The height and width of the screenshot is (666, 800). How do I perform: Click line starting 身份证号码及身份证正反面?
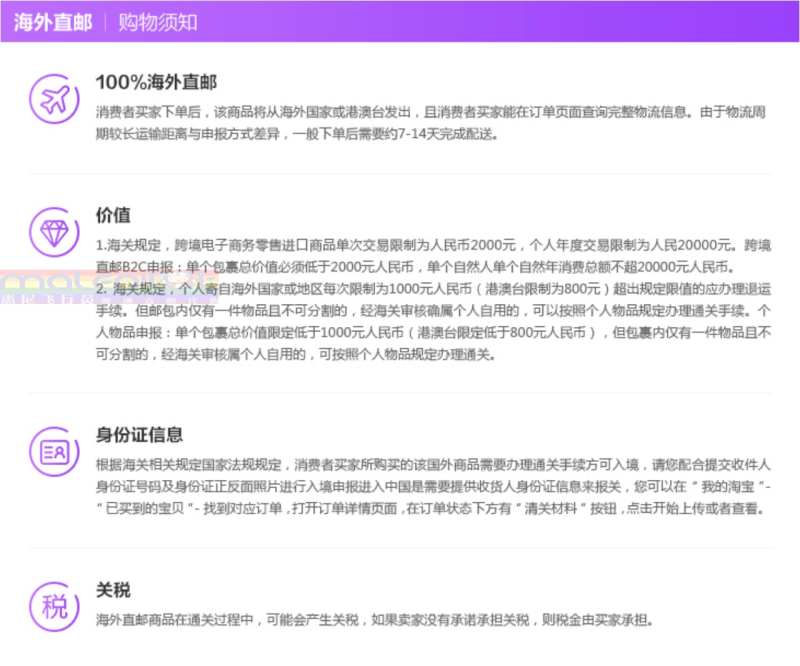(x=433, y=487)
